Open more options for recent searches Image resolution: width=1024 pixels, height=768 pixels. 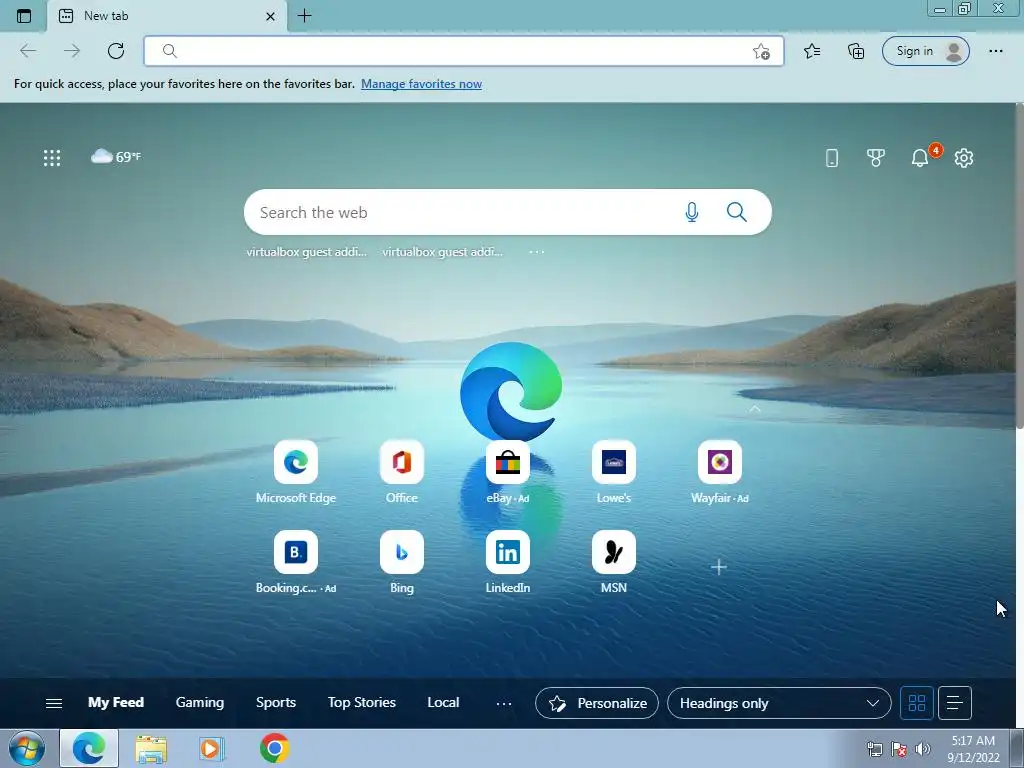537,252
